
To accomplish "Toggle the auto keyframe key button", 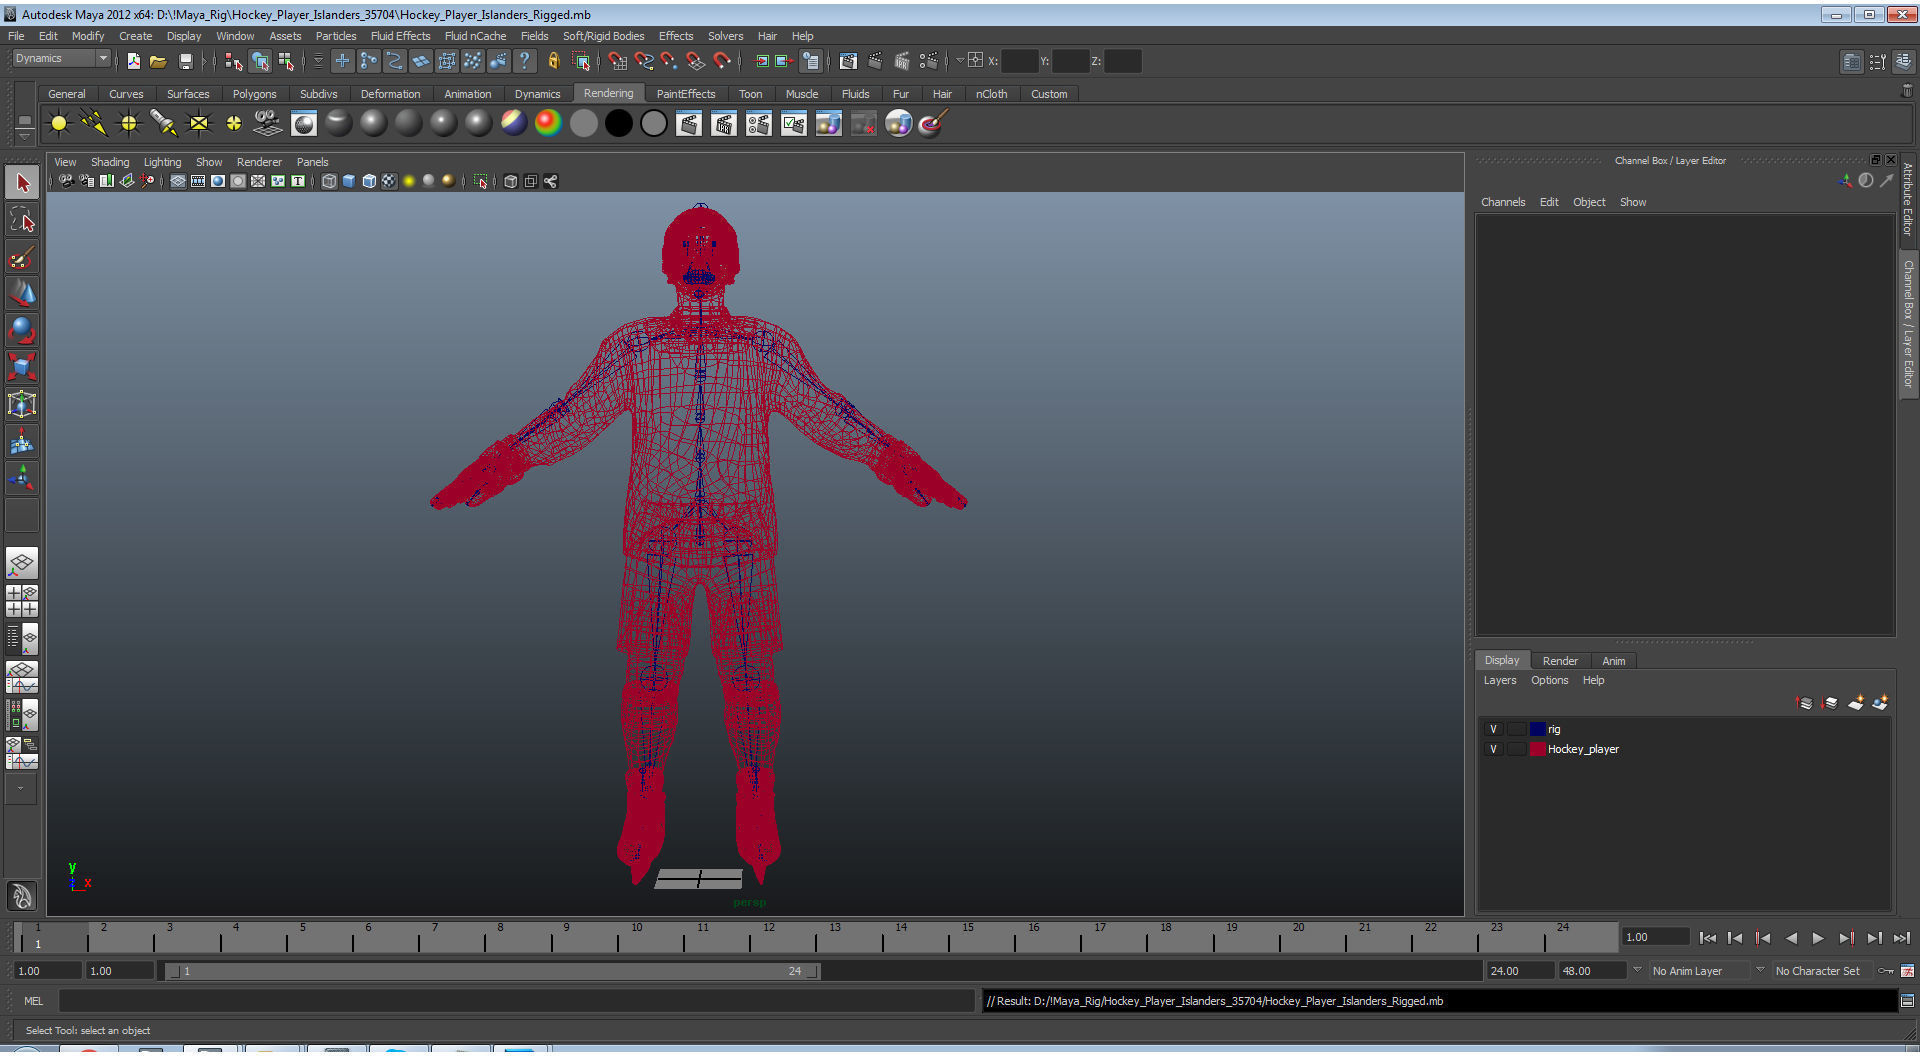I will pos(1886,971).
